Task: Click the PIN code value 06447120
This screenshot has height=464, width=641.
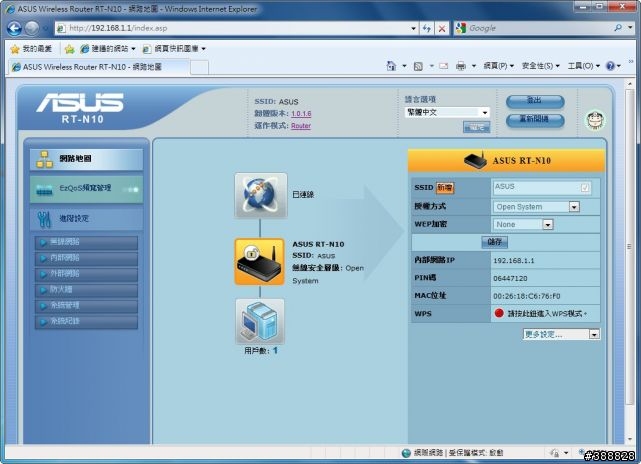Action: click(x=510, y=278)
